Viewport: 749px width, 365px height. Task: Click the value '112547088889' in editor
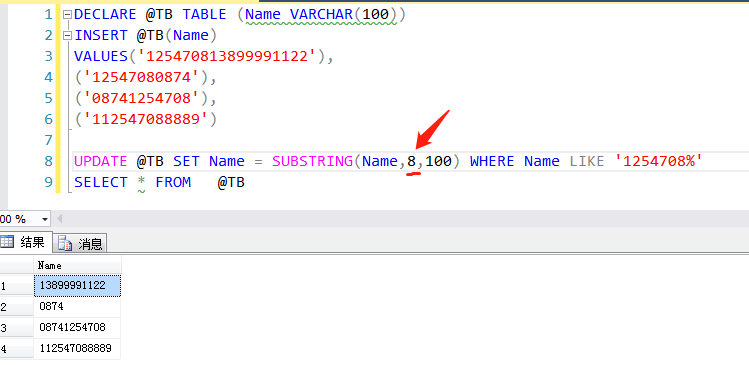[150, 119]
